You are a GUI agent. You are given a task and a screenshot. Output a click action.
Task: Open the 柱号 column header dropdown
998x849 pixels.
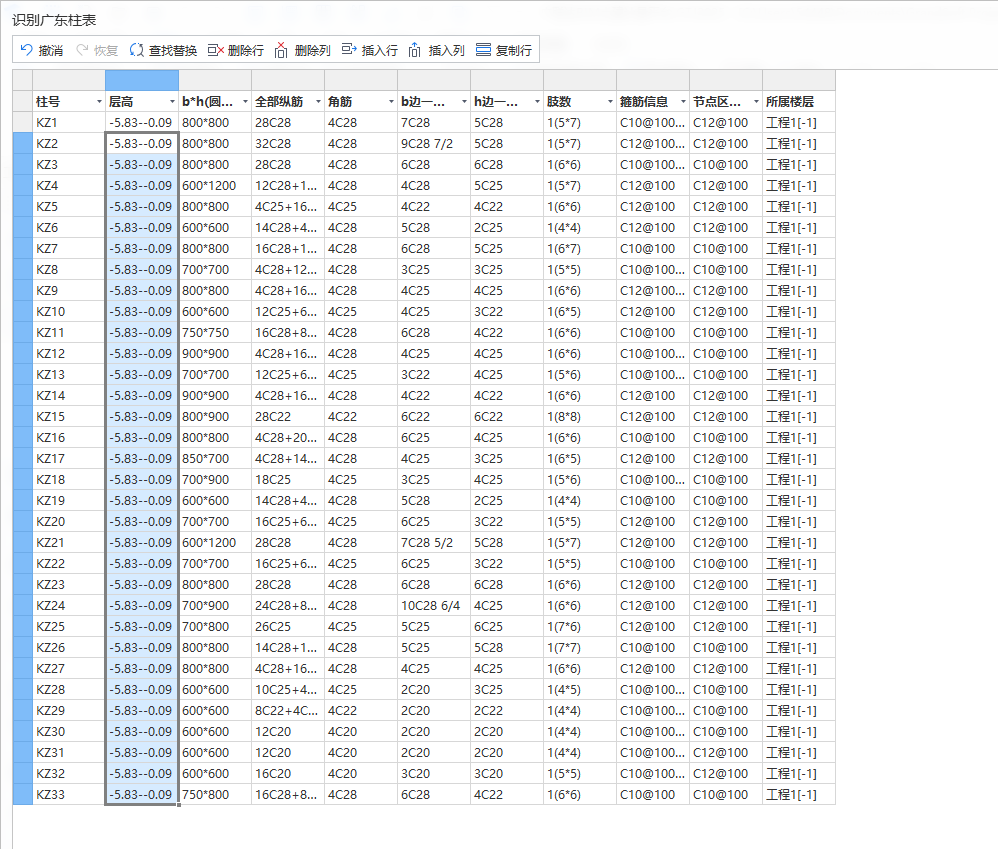coord(98,102)
